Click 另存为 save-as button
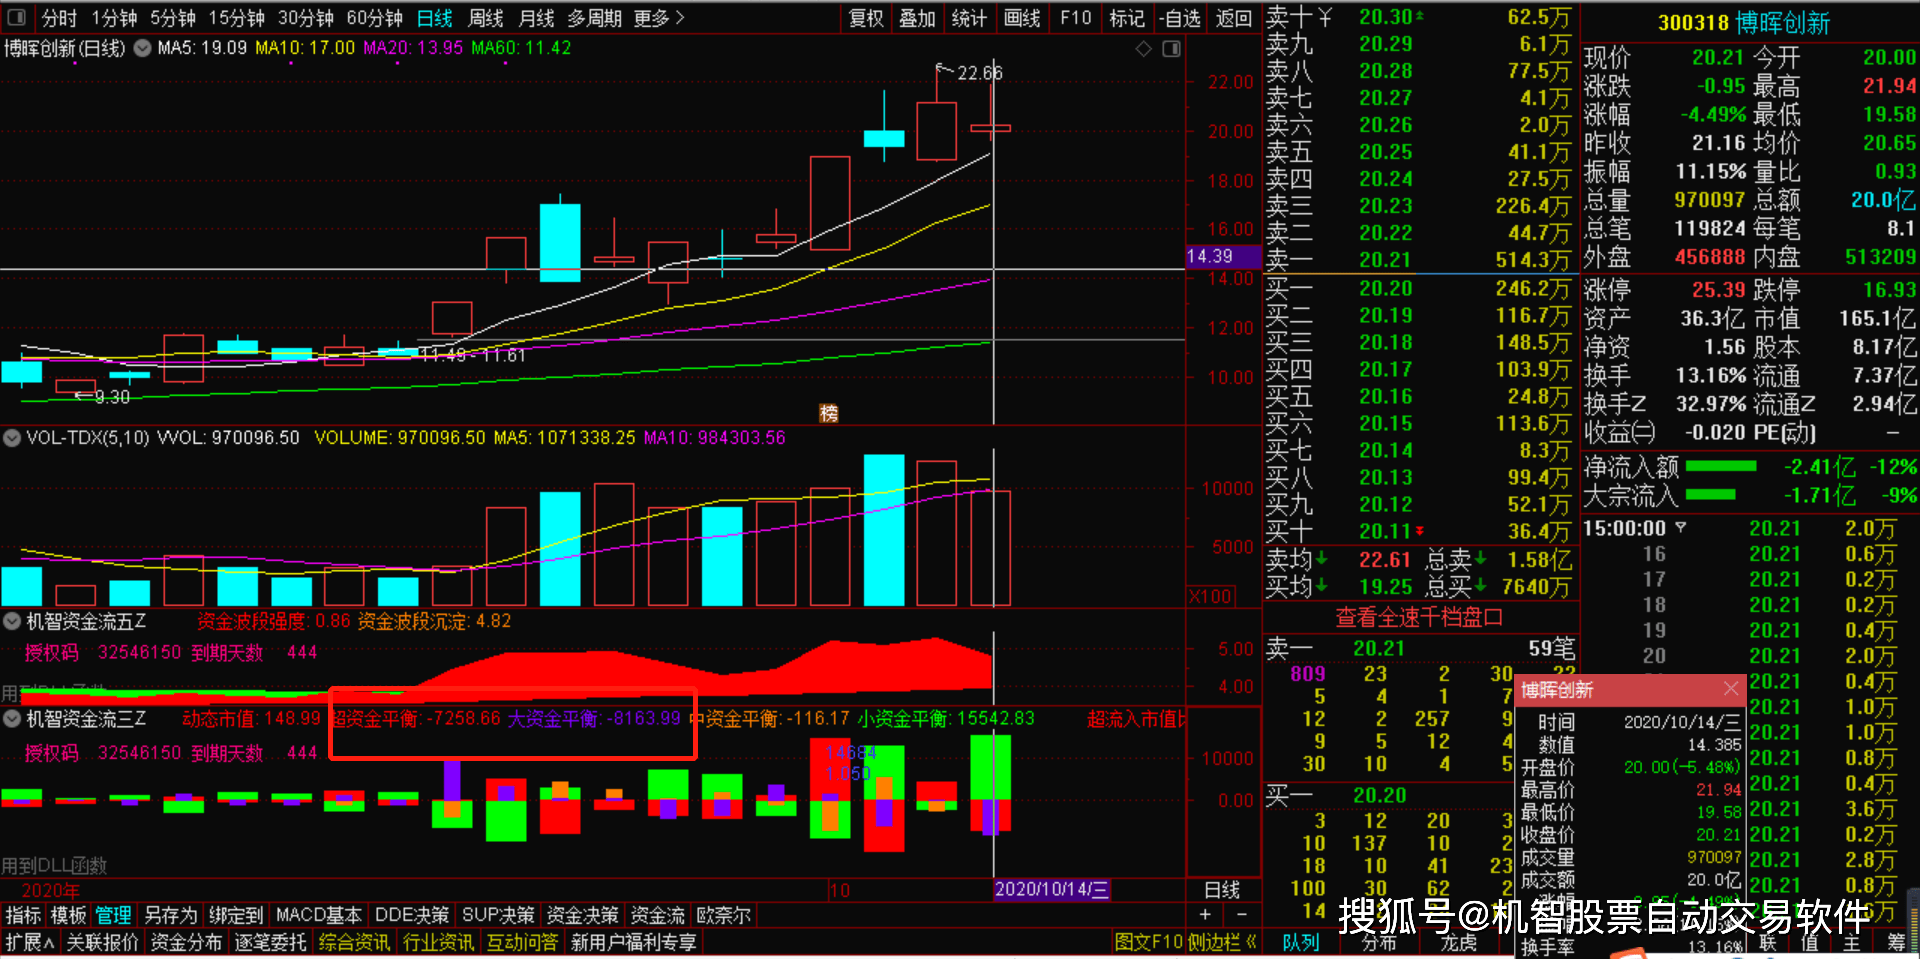The height and width of the screenshot is (959, 1920). [x=171, y=915]
